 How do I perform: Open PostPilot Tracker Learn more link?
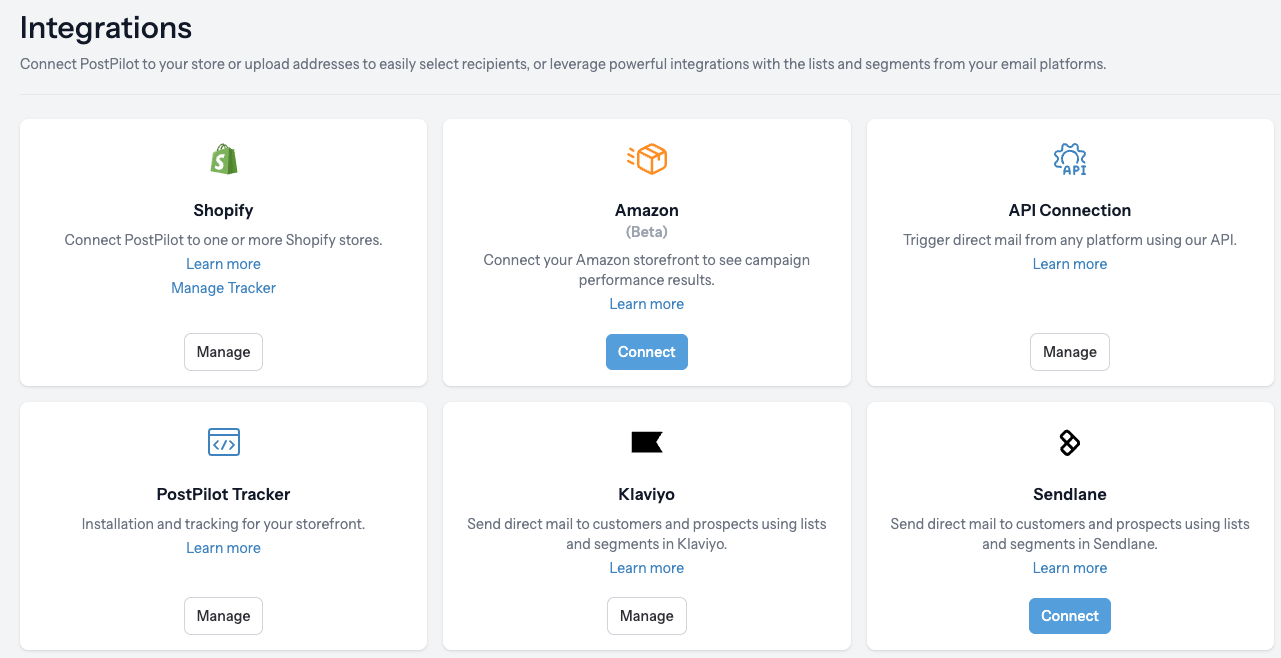click(223, 548)
